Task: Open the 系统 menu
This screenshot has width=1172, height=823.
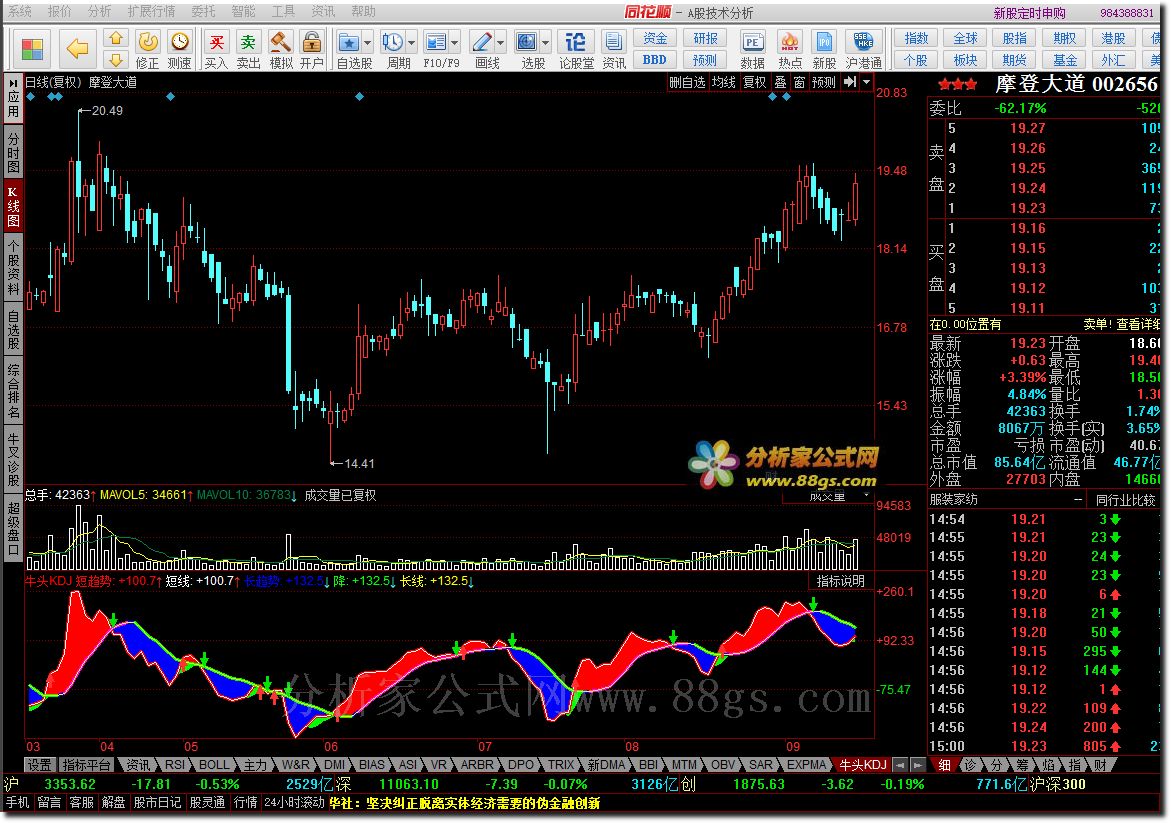Action: 20,12
